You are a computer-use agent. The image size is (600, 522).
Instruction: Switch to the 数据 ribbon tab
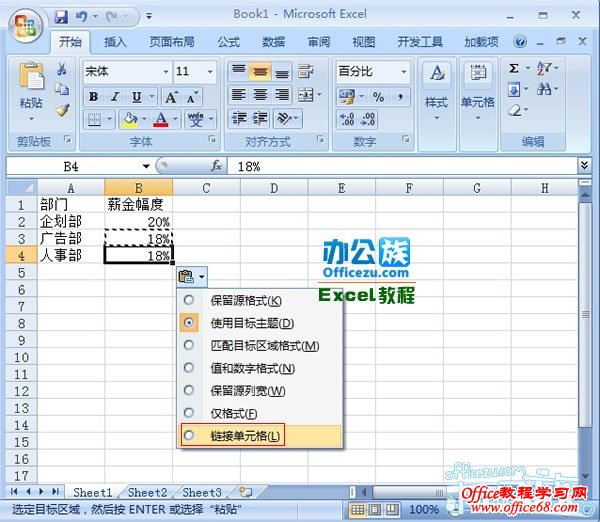273,42
